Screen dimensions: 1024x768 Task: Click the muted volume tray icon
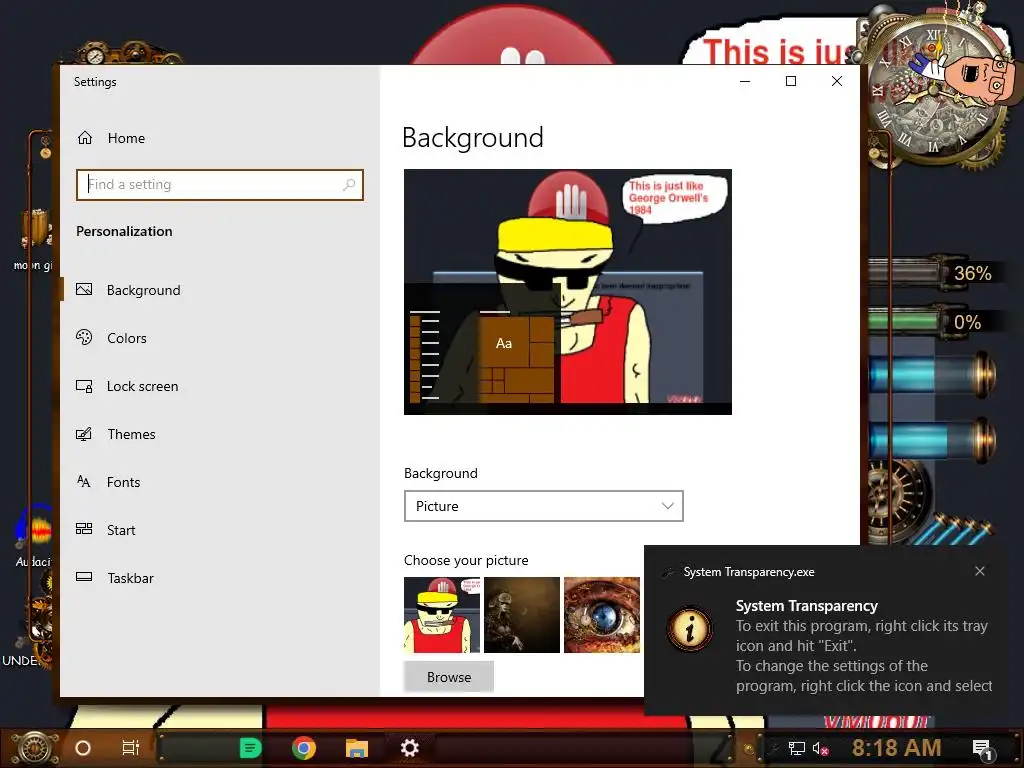click(x=820, y=748)
